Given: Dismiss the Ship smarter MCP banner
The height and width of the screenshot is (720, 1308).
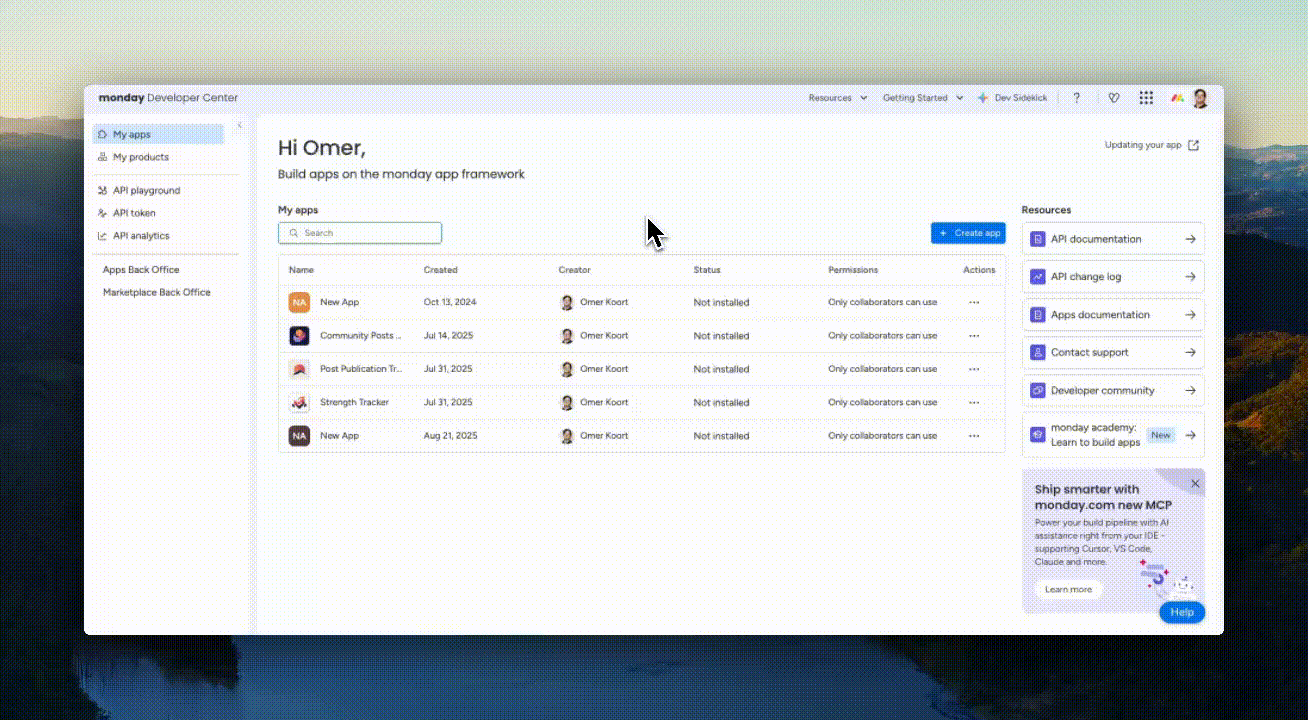Looking at the screenshot, I should pyautogui.click(x=1195, y=484).
